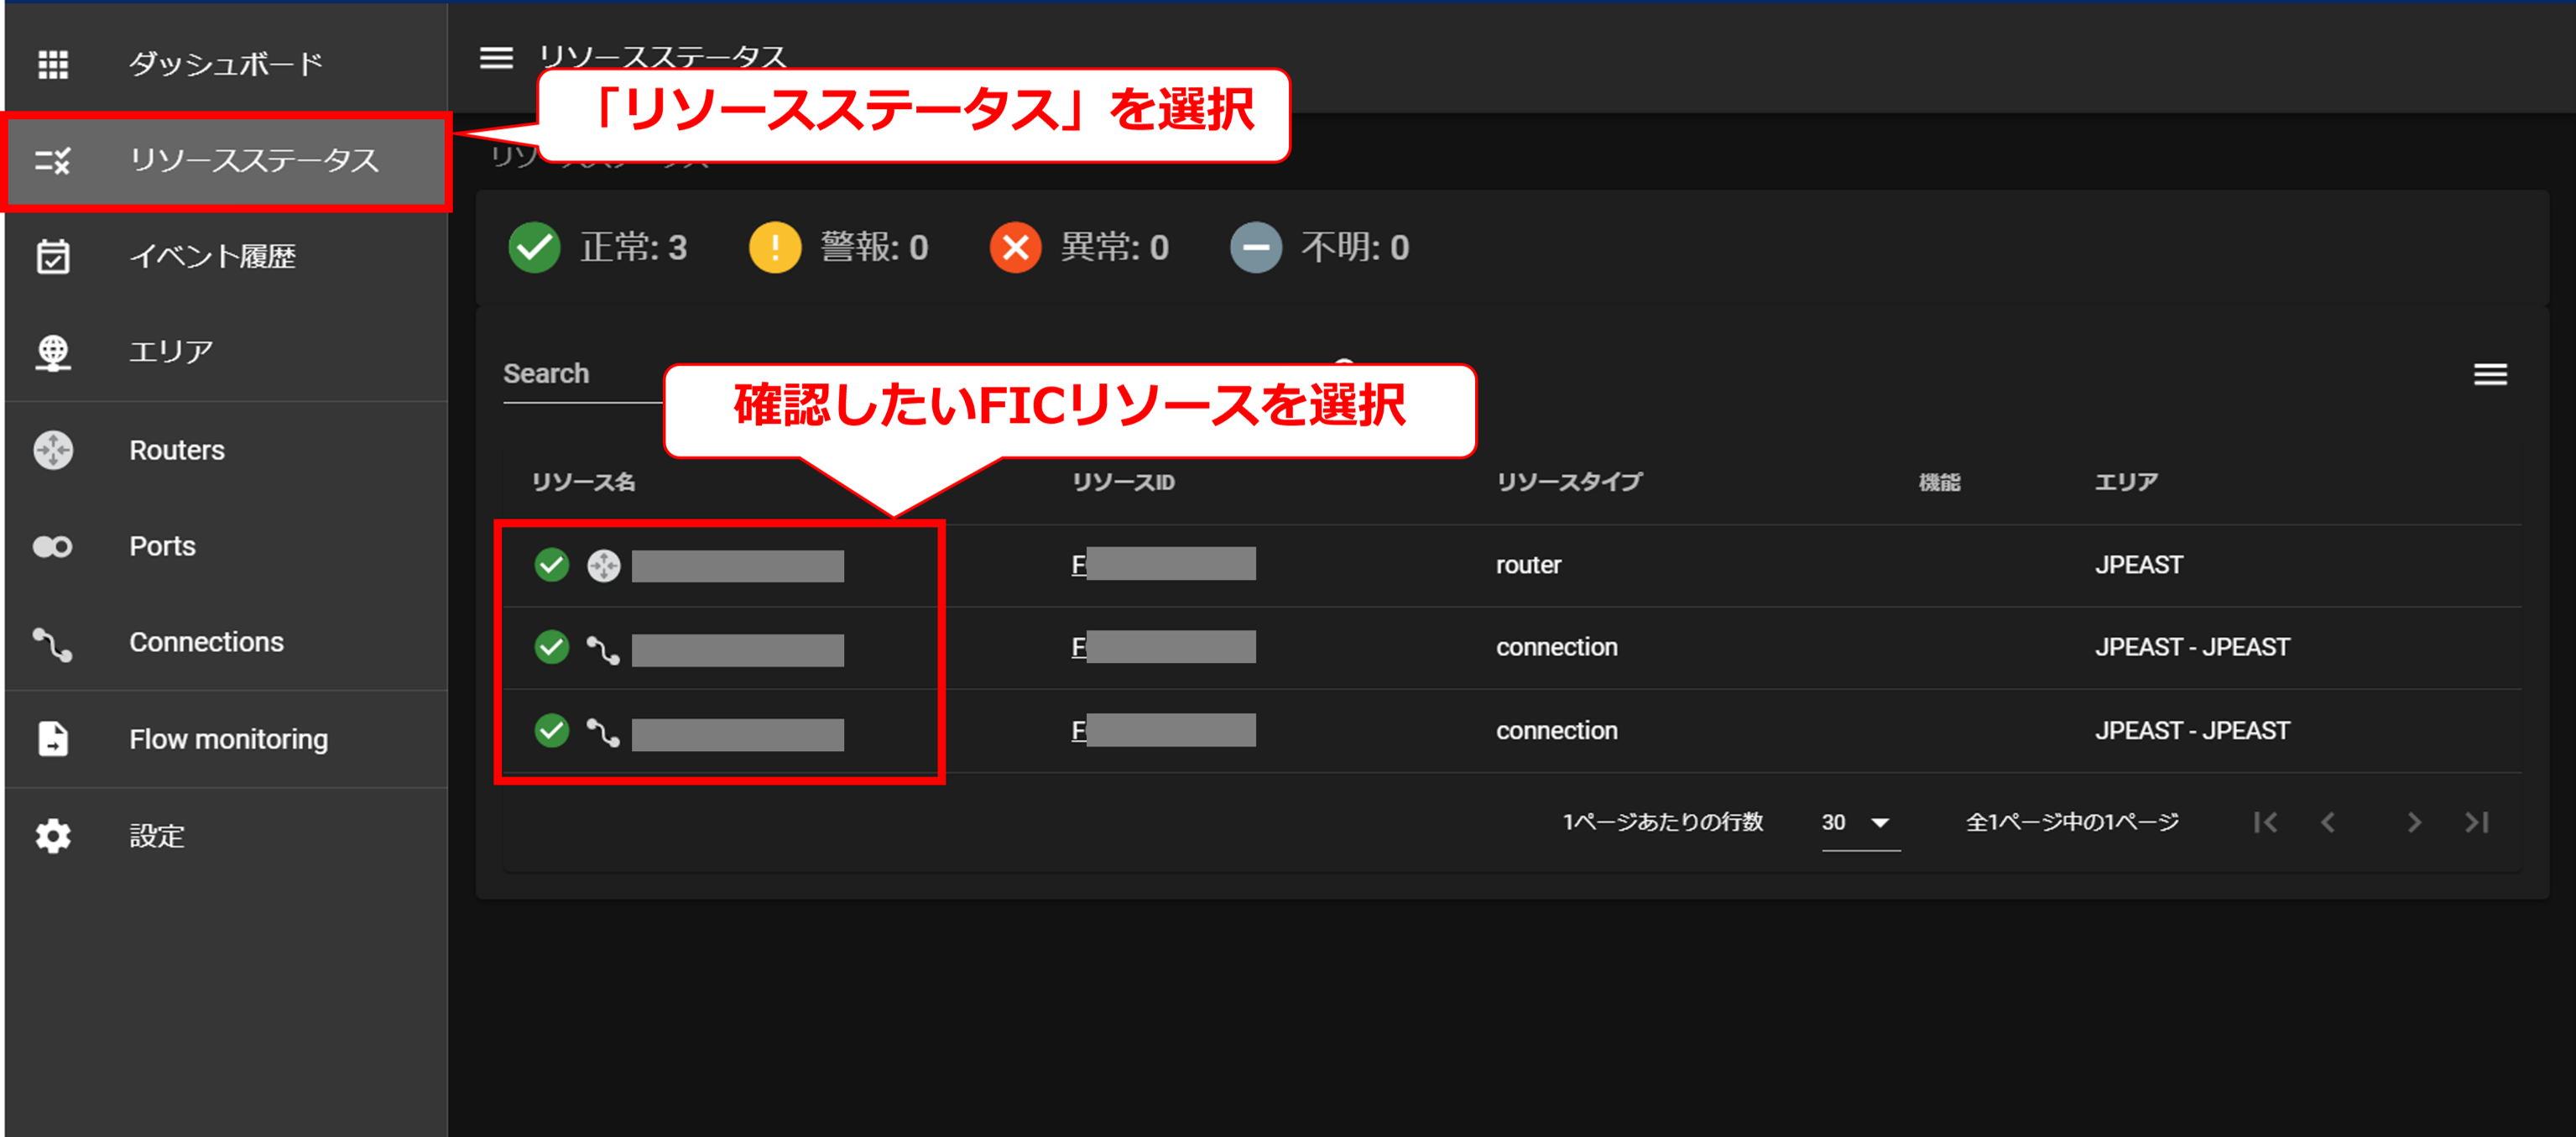
Task: Open Flow monitoring menu item
Action: (x=228, y=739)
